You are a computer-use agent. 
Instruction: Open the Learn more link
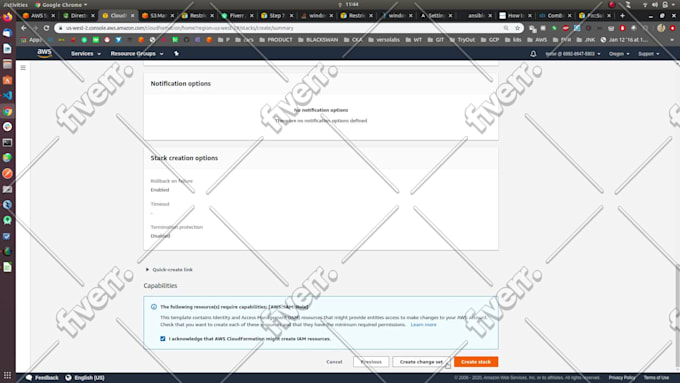[x=423, y=324]
